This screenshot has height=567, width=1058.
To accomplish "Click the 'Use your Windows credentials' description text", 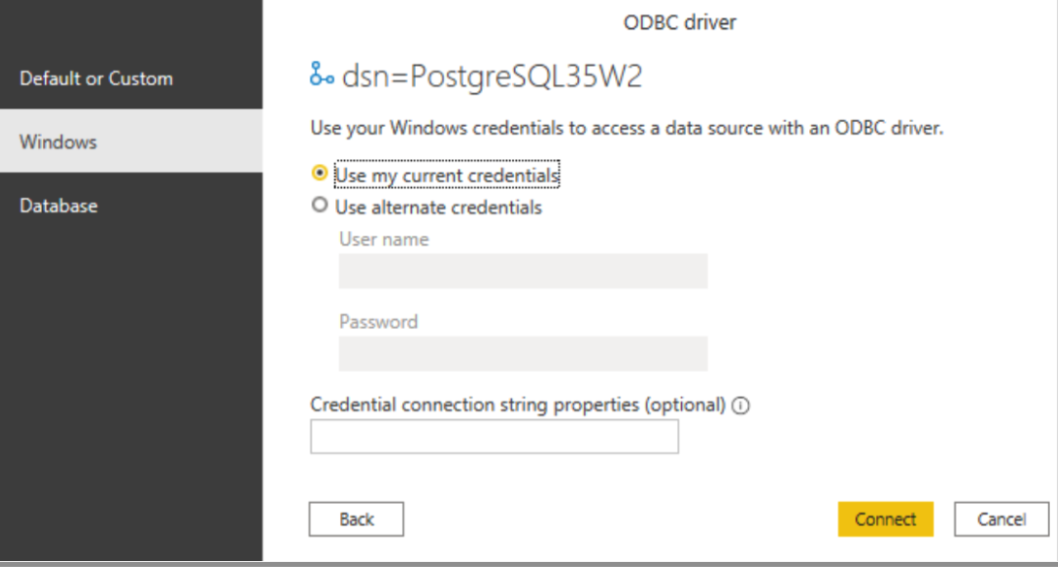I will click(x=626, y=128).
